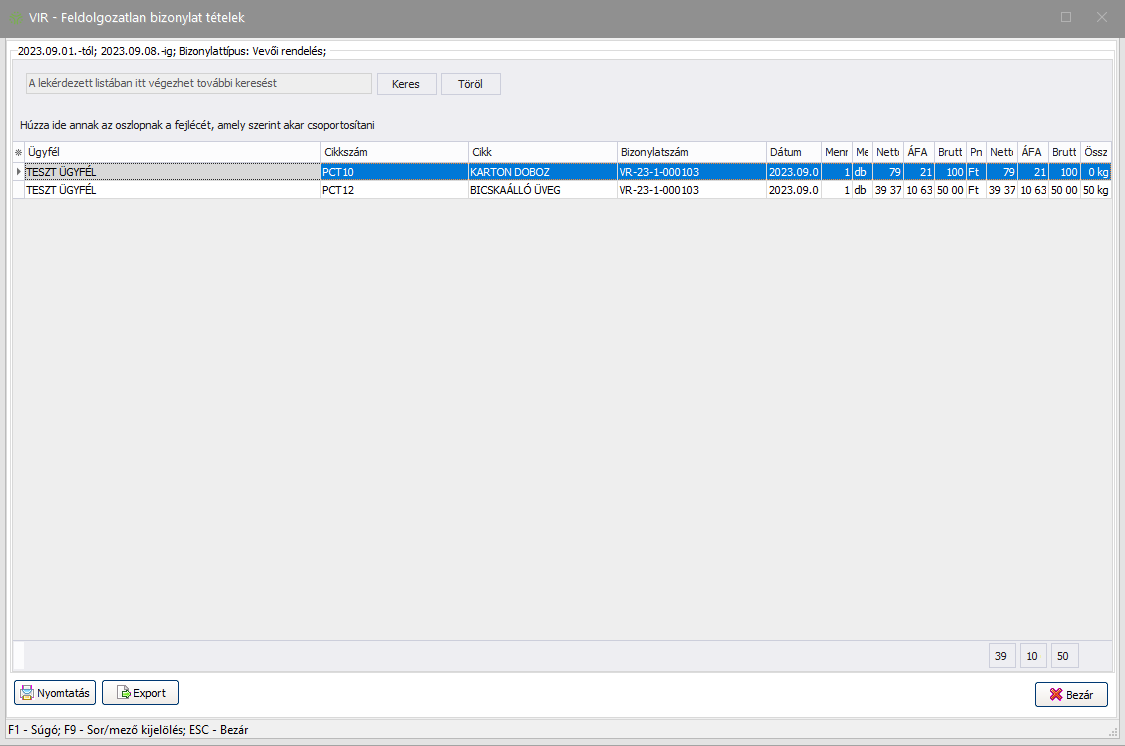Sort by the Ügyfél column header
The width and height of the screenshot is (1125, 746).
coord(172,152)
